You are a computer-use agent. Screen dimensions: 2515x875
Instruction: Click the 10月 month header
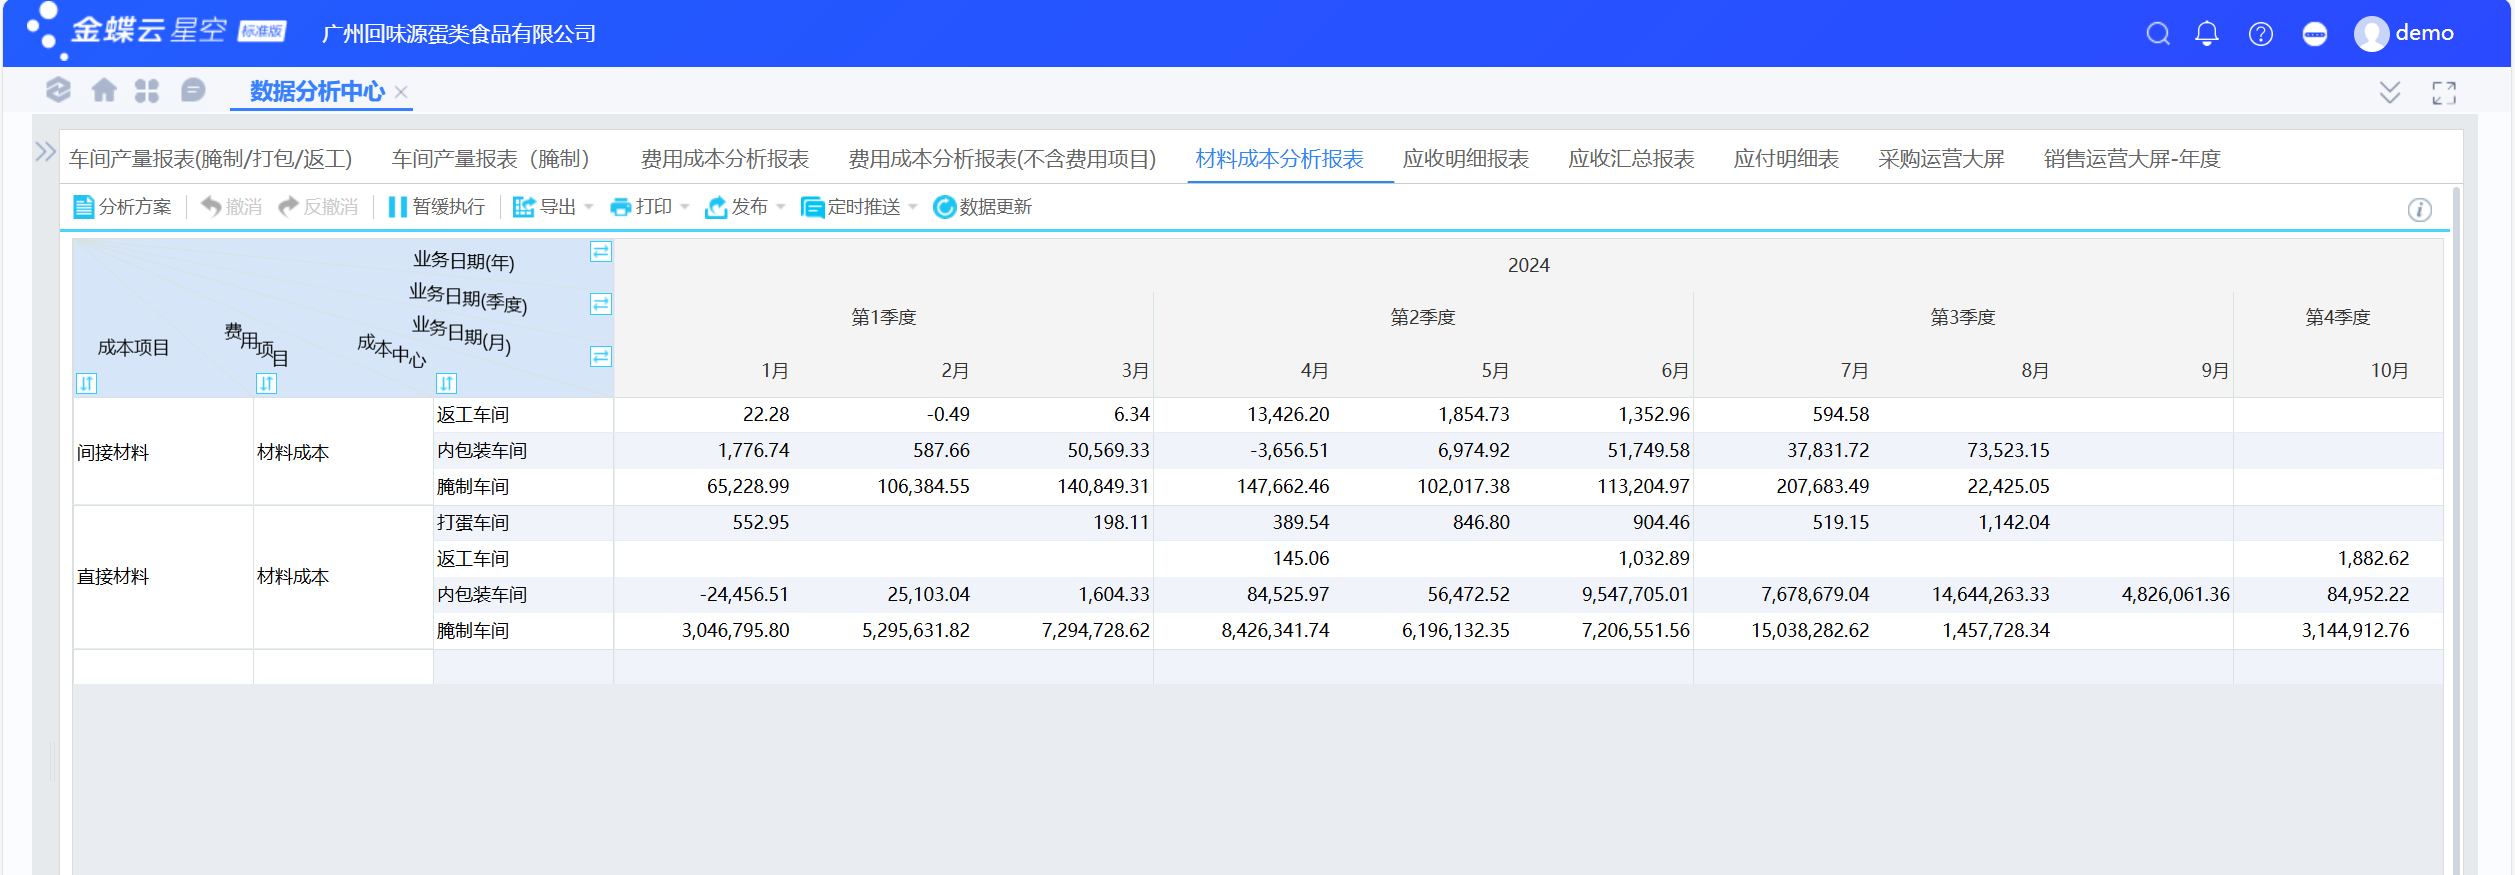(x=2389, y=371)
